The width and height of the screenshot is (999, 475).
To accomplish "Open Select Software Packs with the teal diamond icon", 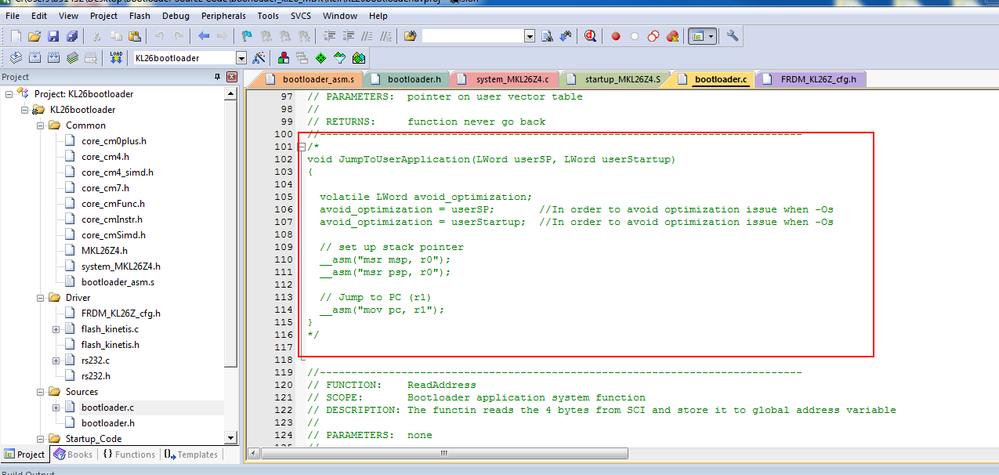I will [340, 58].
